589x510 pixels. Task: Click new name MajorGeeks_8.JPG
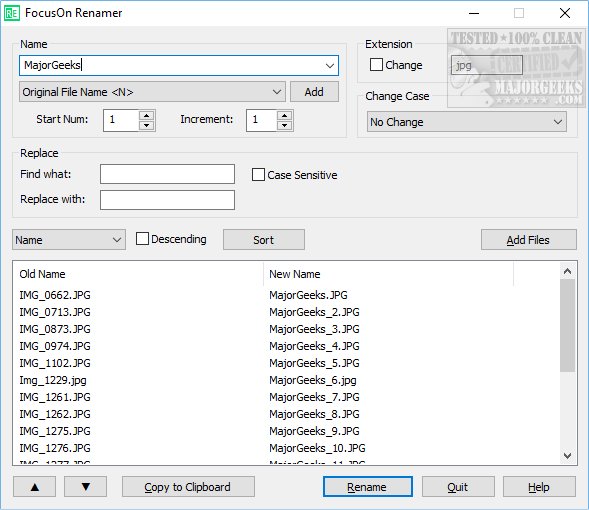click(x=314, y=414)
